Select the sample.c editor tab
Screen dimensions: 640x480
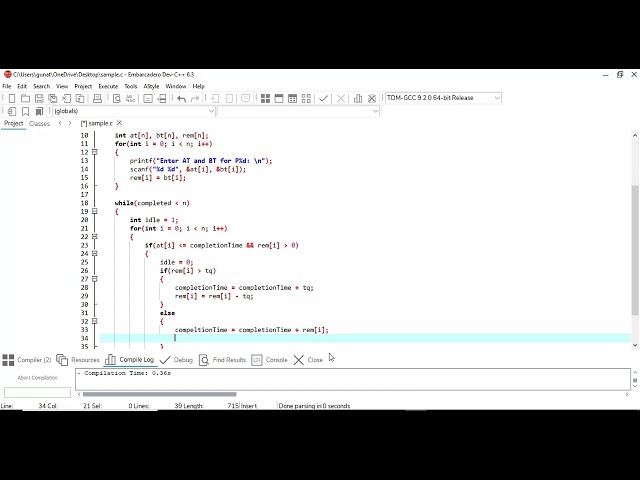(97, 123)
